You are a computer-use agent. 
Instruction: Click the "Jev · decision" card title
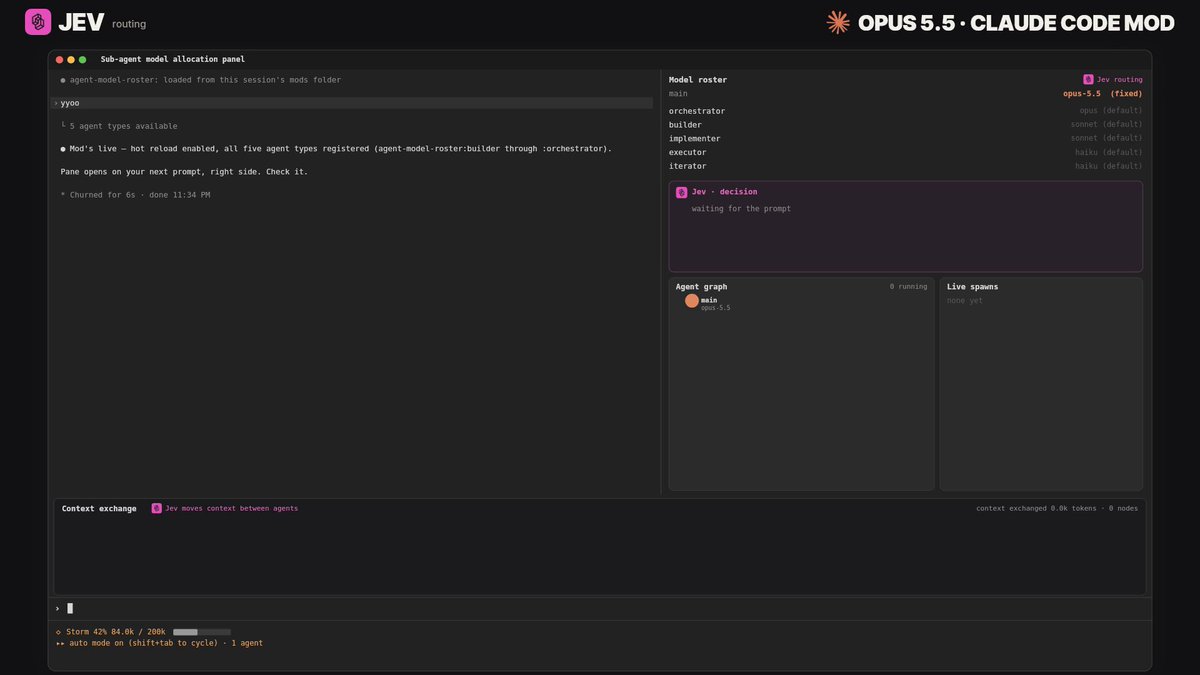(x=724, y=192)
